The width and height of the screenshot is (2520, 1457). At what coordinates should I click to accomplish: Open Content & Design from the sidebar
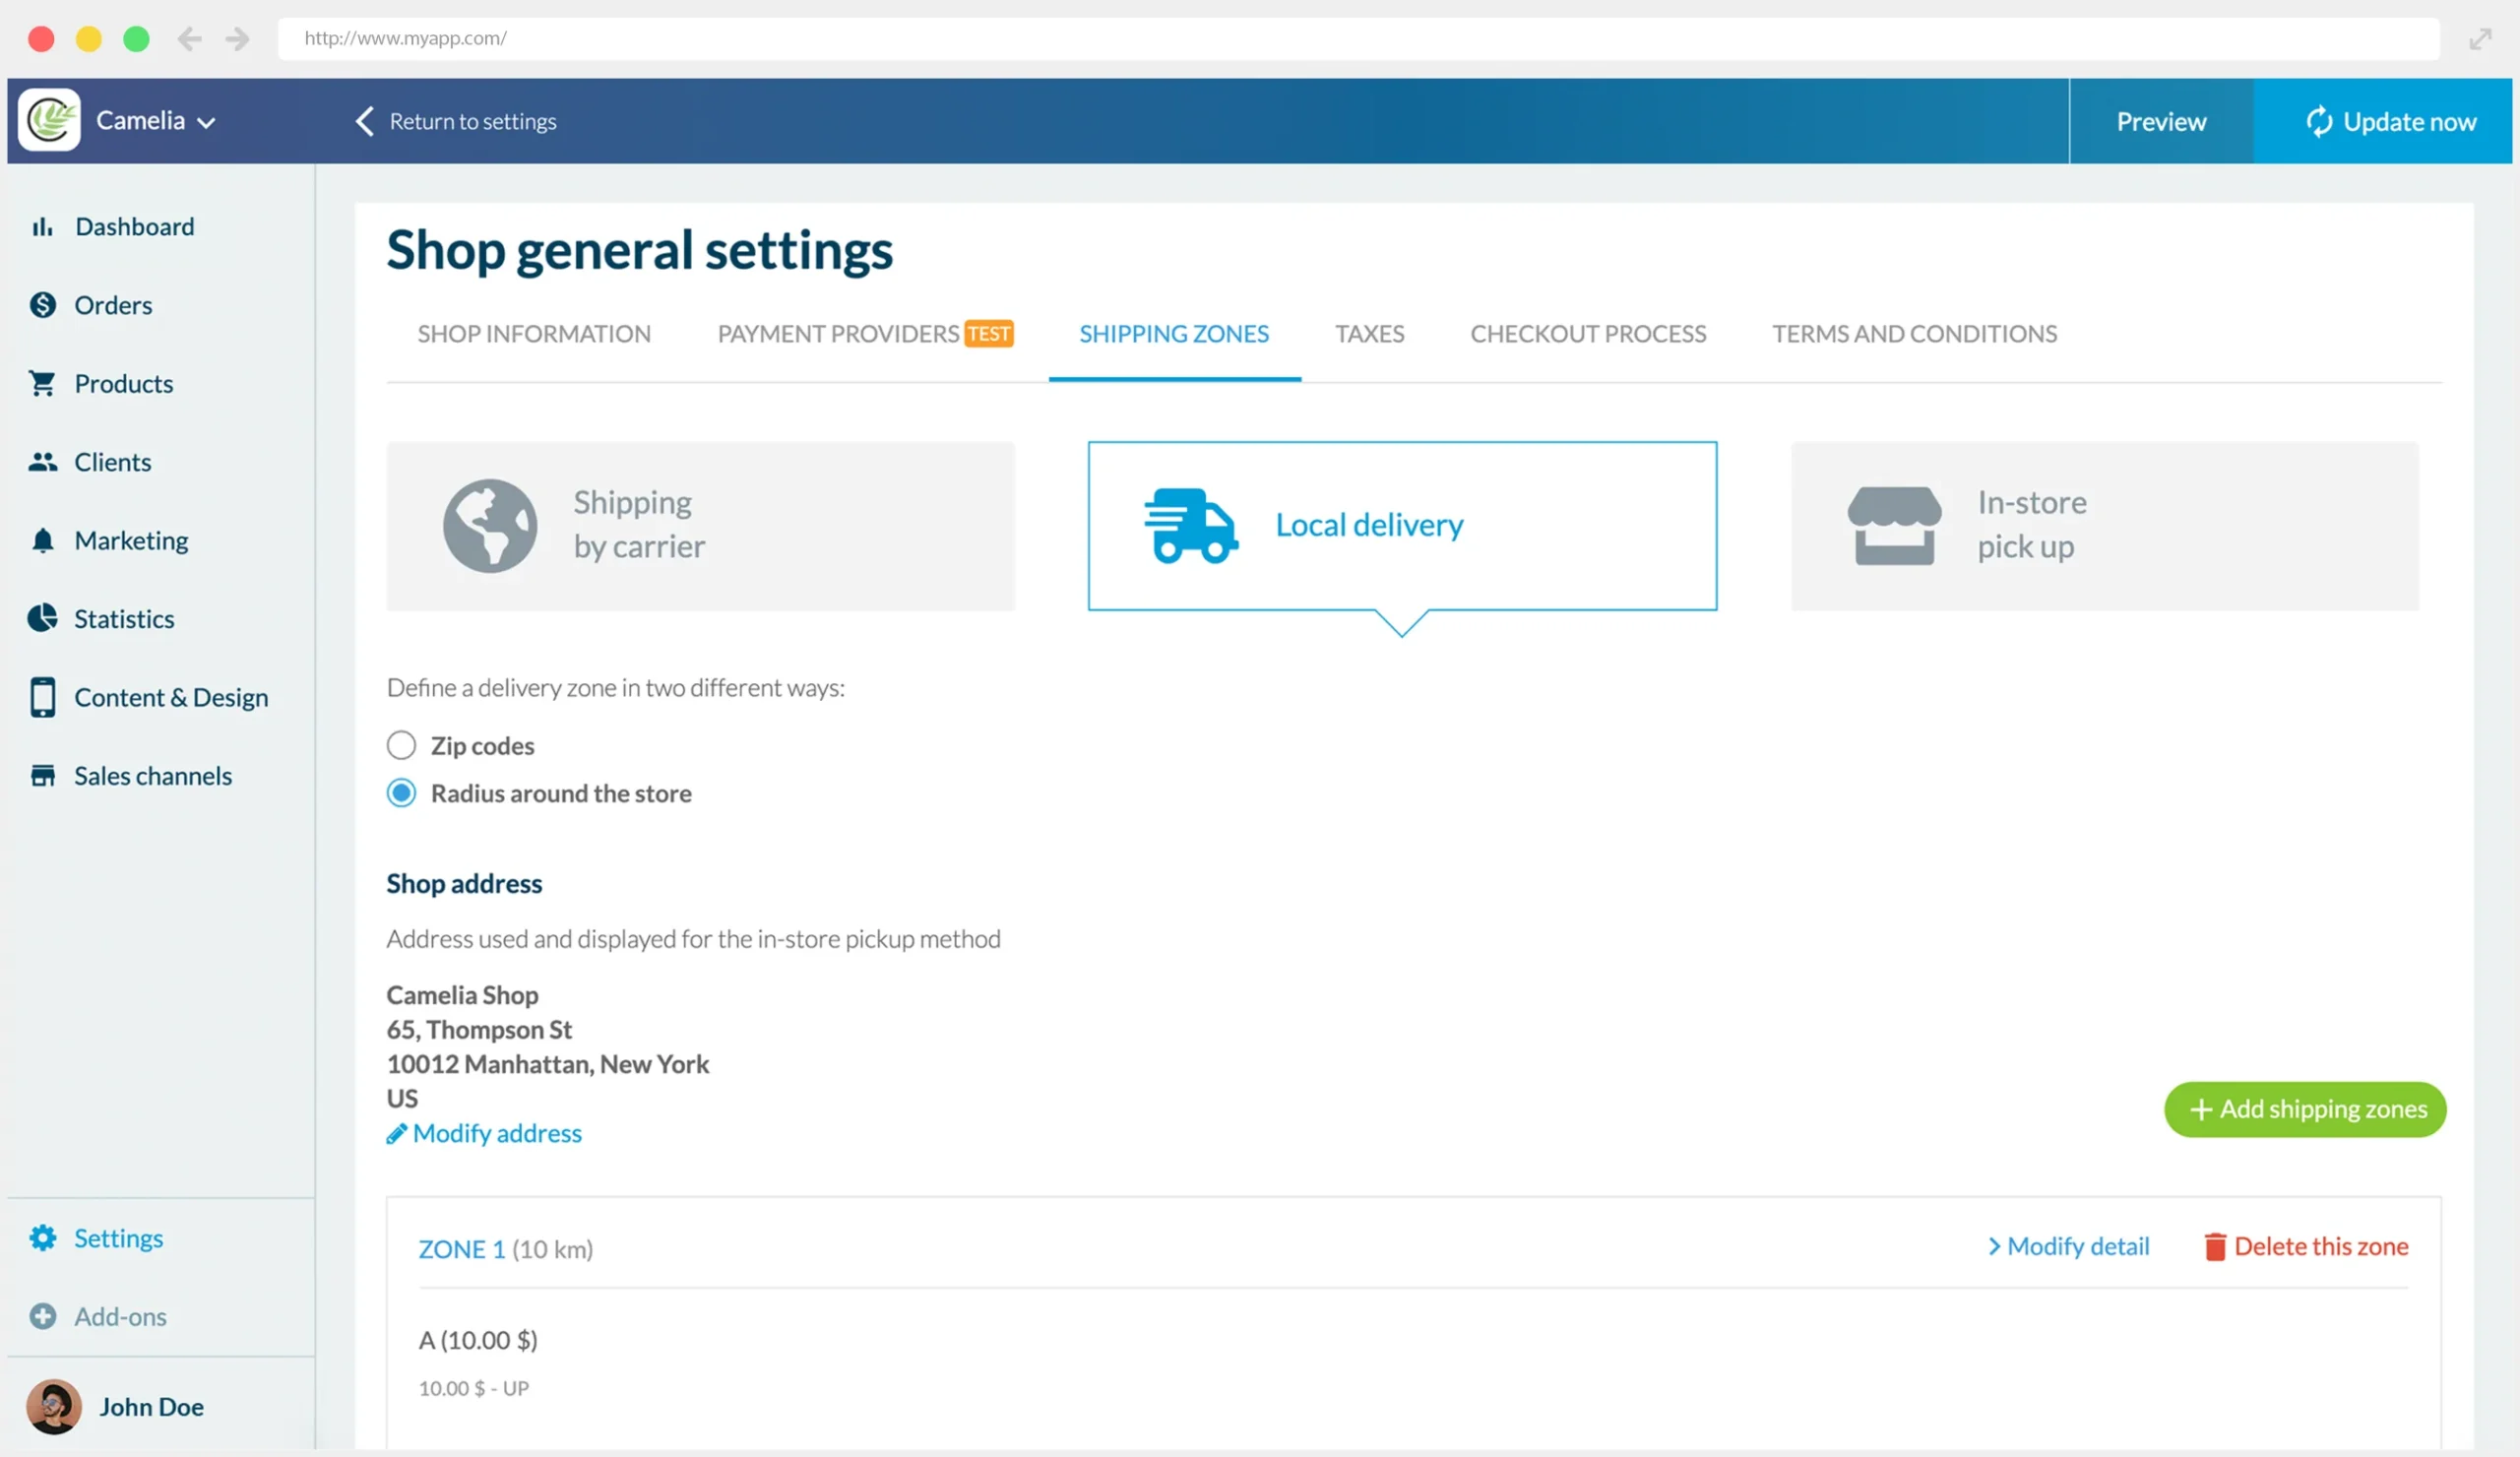click(171, 697)
